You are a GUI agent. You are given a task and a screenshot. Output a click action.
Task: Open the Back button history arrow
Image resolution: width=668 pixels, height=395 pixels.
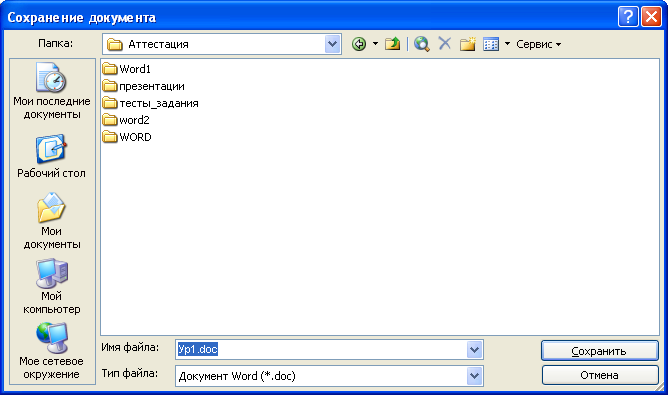click(x=375, y=43)
